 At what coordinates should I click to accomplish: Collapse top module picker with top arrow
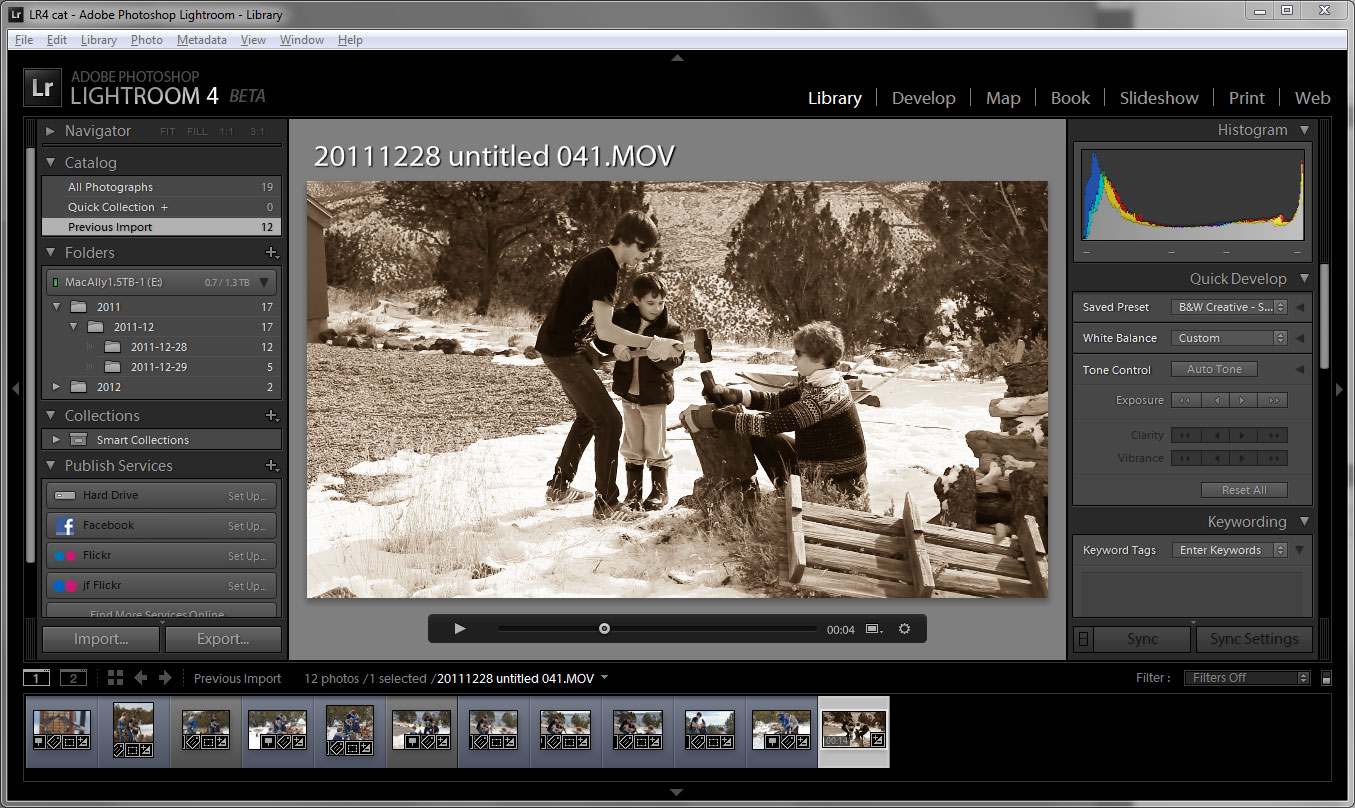point(677,58)
